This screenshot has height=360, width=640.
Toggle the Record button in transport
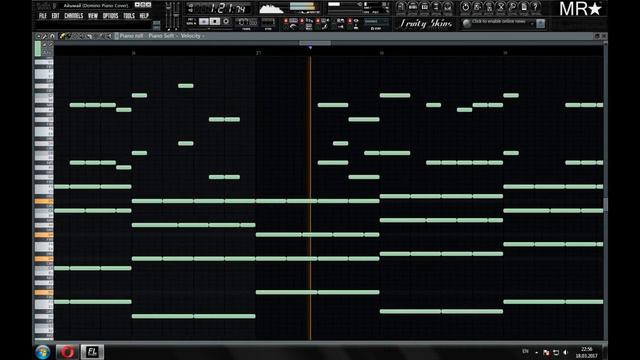pyautogui.click(x=226, y=21)
